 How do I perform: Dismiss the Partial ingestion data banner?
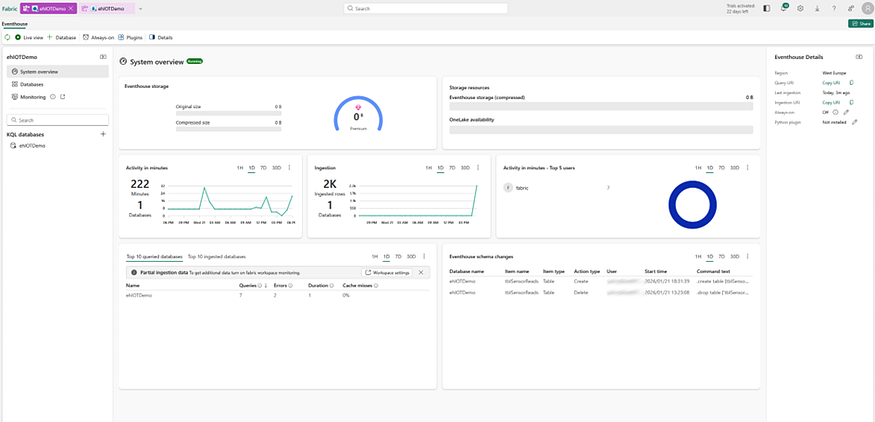click(x=421, y=272)
